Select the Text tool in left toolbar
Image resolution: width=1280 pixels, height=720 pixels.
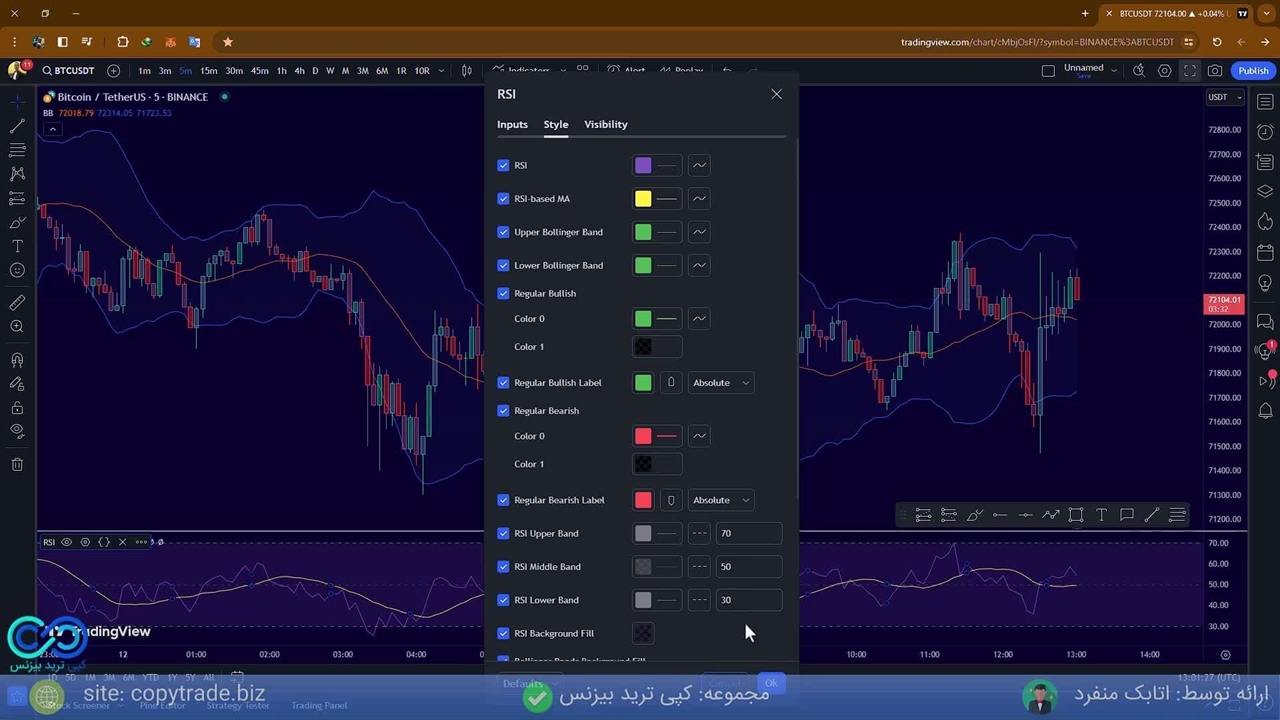click(17, 246)
